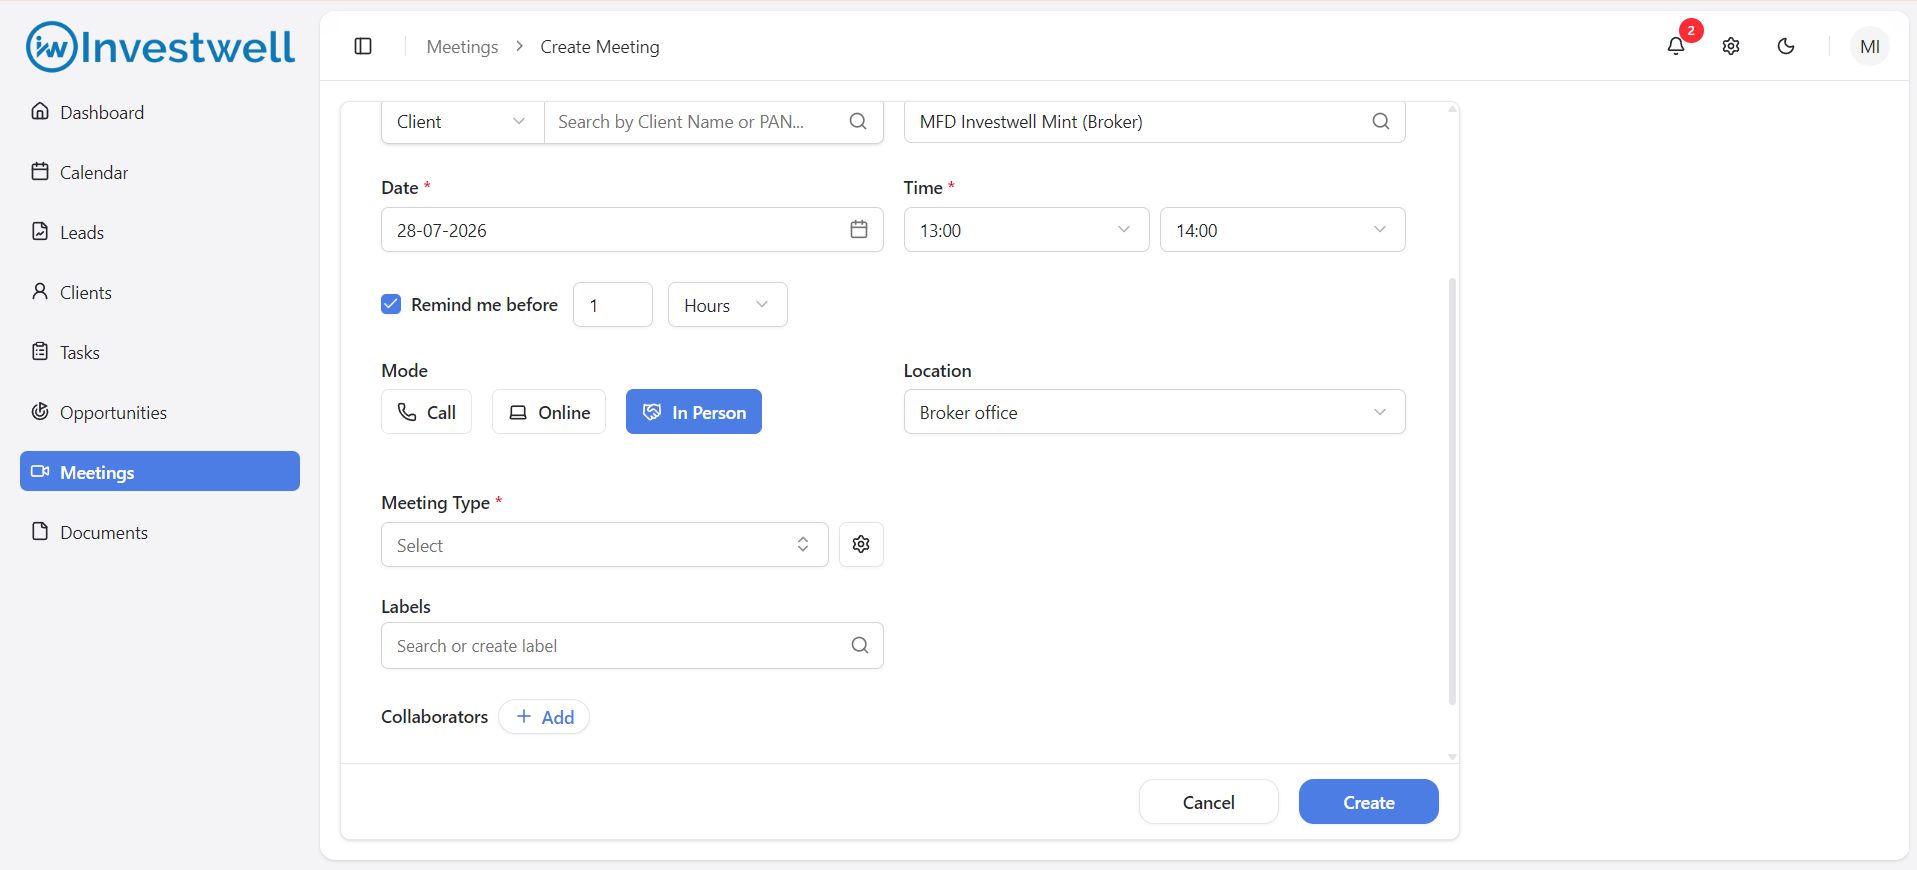Toggle the sidebar collapse icon

pyautogui.click(x=363, y=46)
